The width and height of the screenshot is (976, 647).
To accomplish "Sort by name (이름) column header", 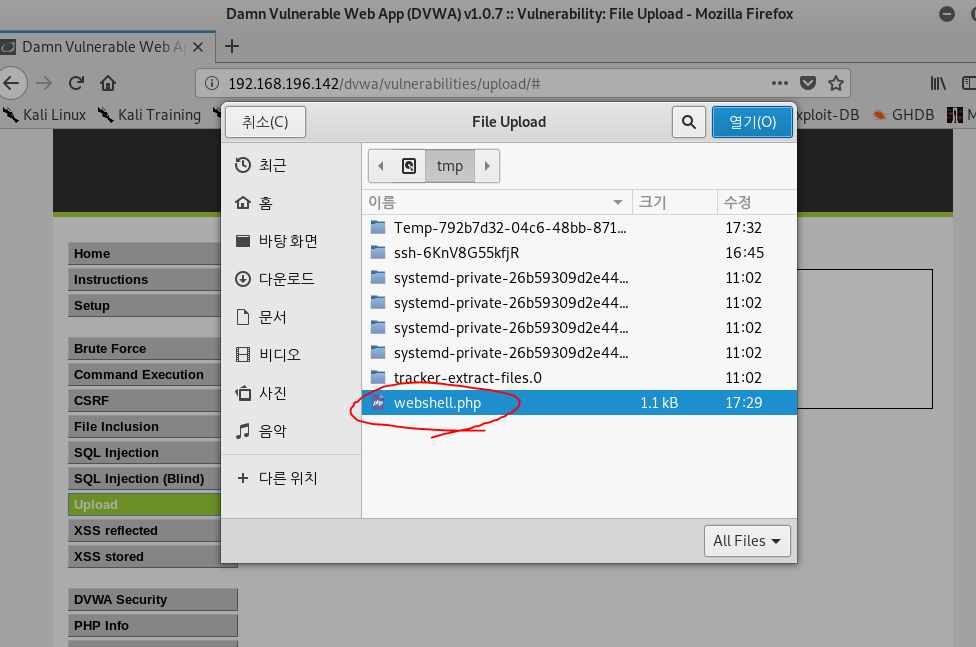I will [497, 202].
